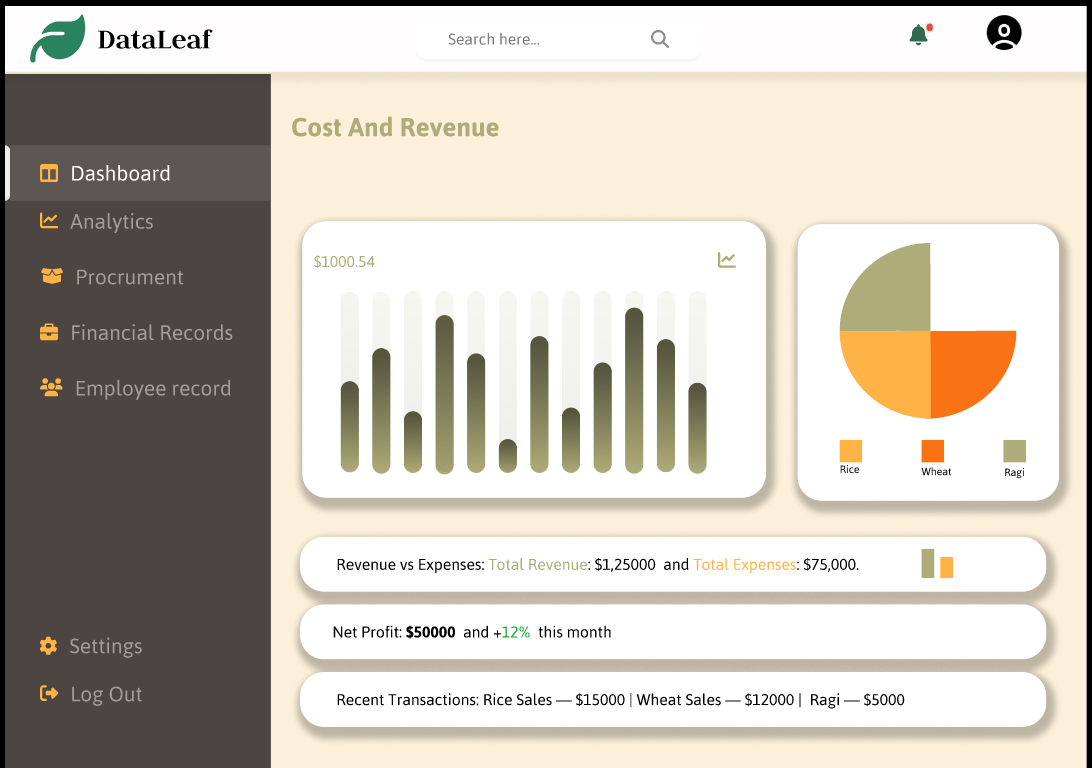Select the Dashboard menu label
1092x768 pixels.
[x=120, y=173]
